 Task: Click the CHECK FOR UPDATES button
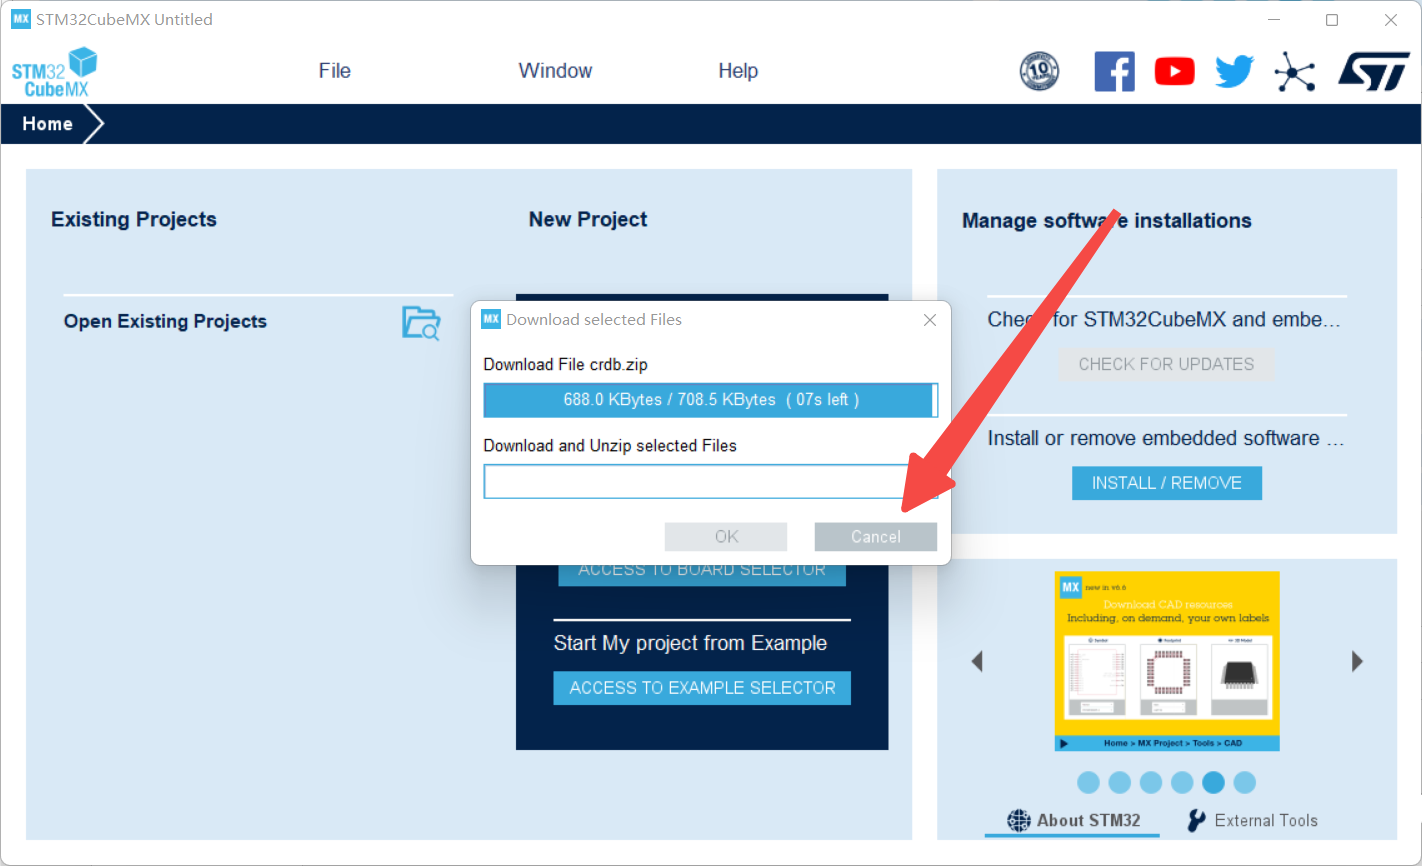(x=1166, y=364)
